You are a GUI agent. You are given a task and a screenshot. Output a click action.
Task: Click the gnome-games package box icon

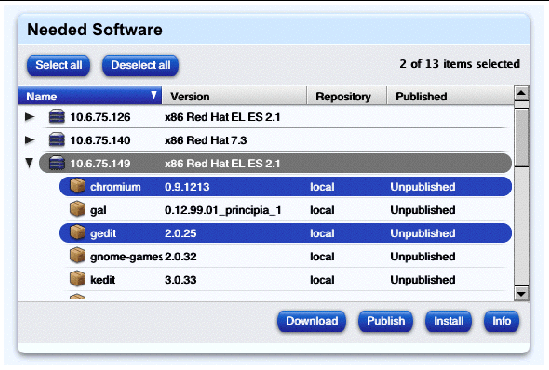(x=77, y=256)
